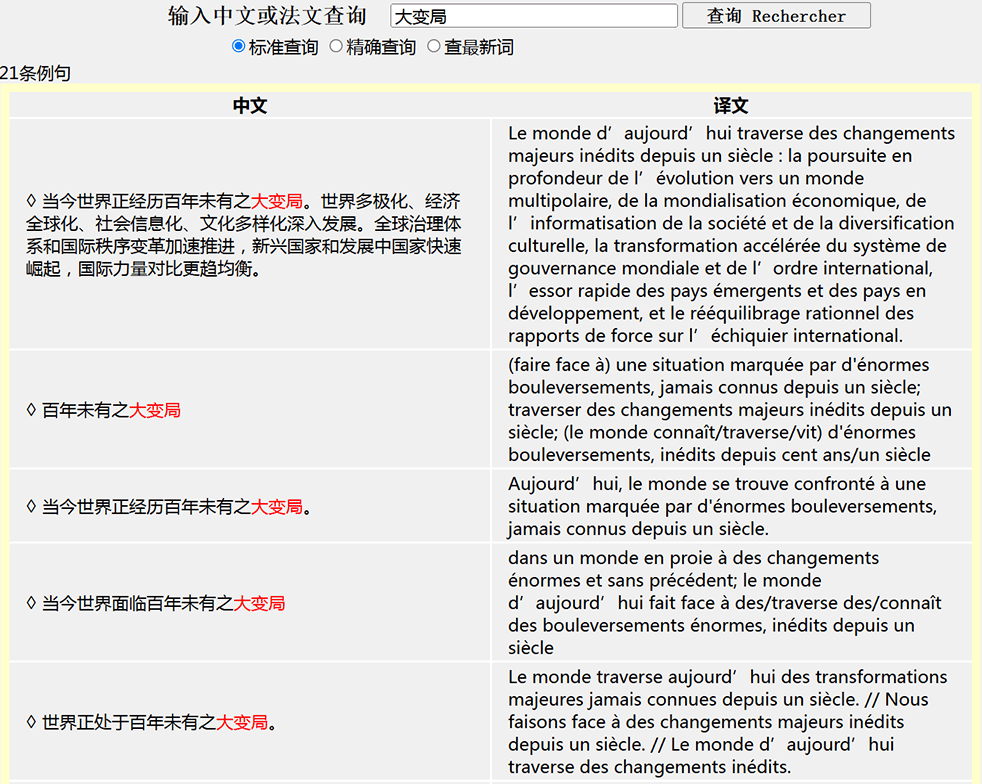Click the 输入中文或法文查询 label
Screen dimensions: 982x784
coord(267,16)
